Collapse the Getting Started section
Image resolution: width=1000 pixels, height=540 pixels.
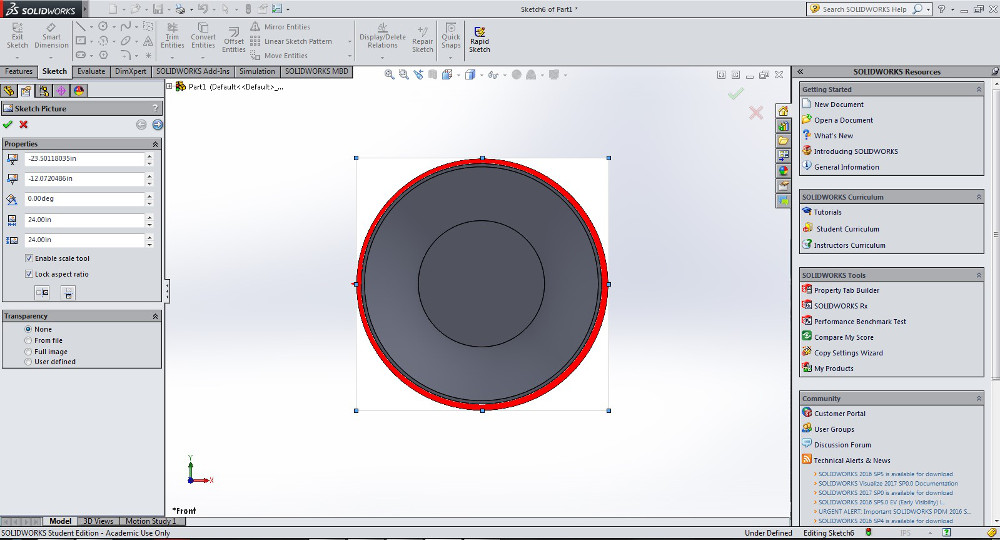coord(978,89)
